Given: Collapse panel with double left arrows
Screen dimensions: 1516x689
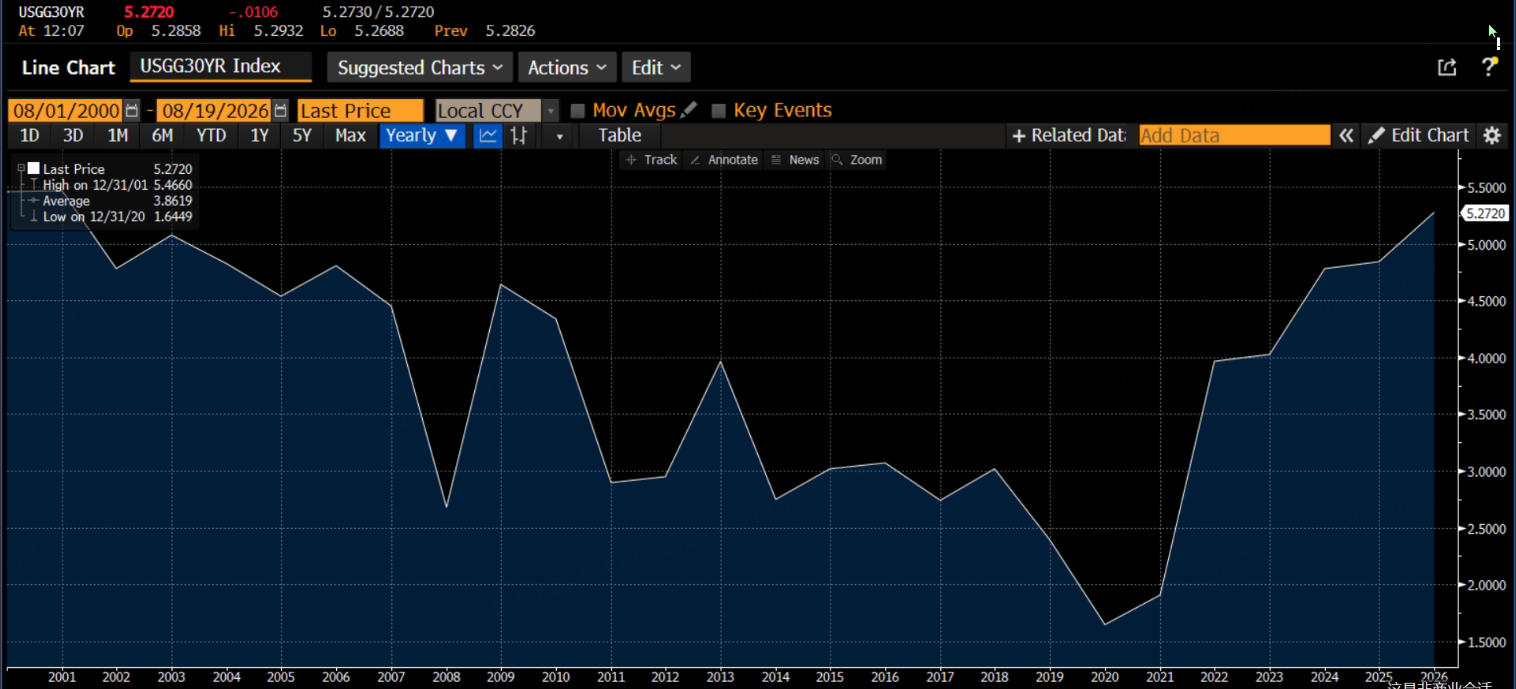Looking at the screenshot, I should pyautogui.click(x=1346, y=136).
